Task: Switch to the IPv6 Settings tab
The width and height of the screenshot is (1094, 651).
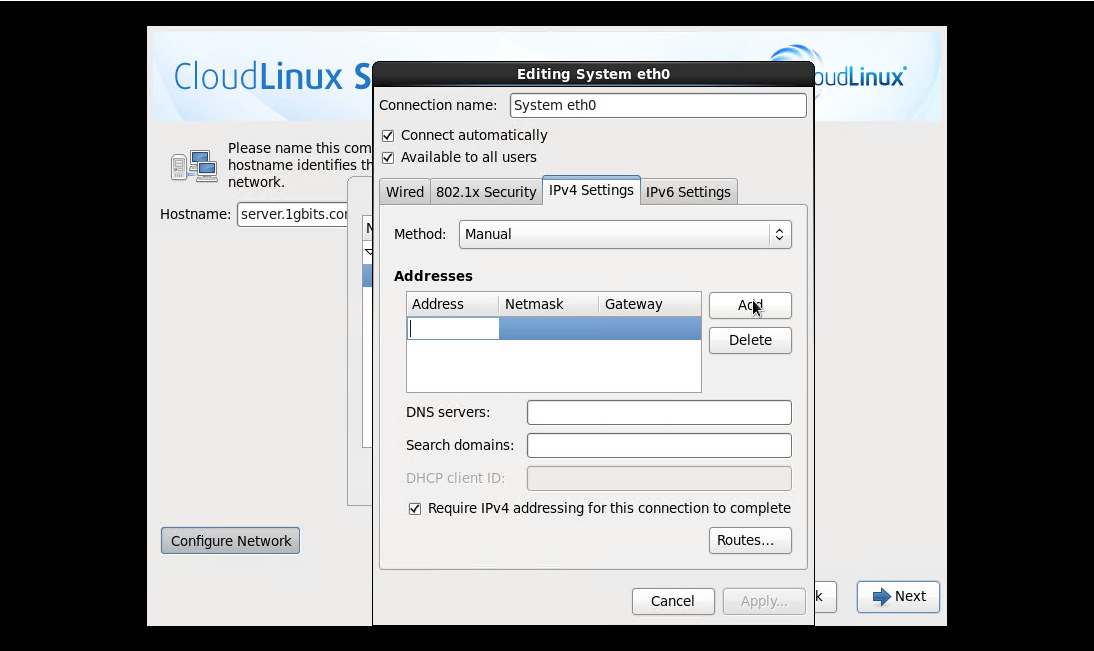Action: pyautogui.click(x=688, y=192)
